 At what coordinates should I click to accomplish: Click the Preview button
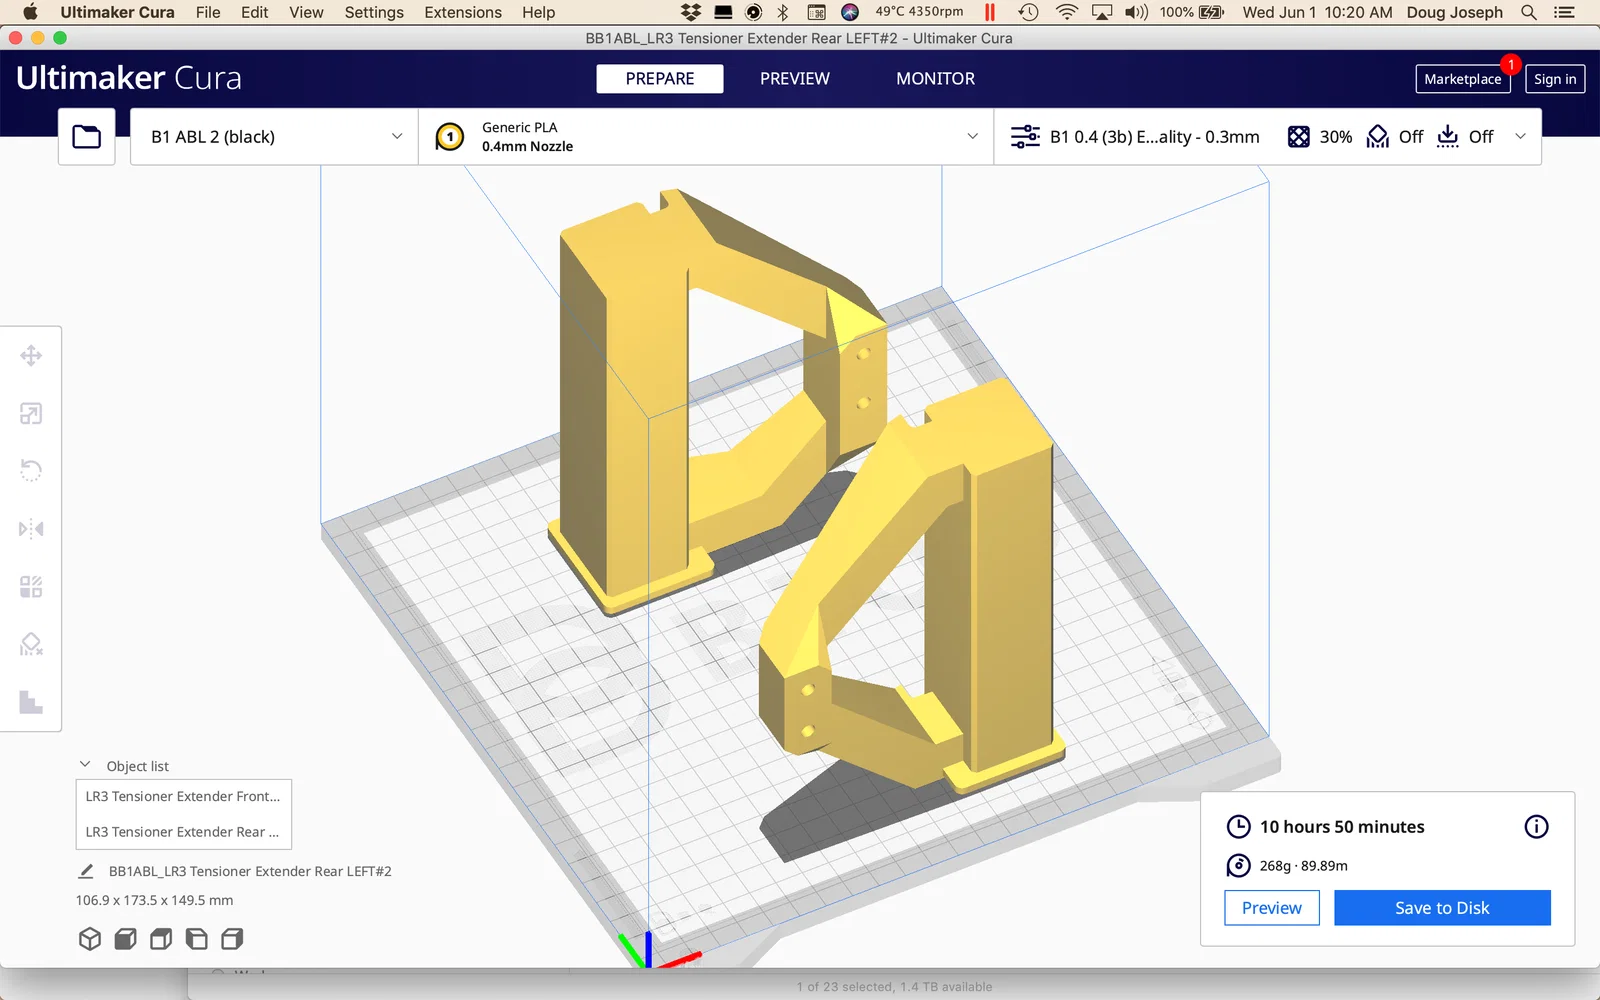coord(1272,908)
